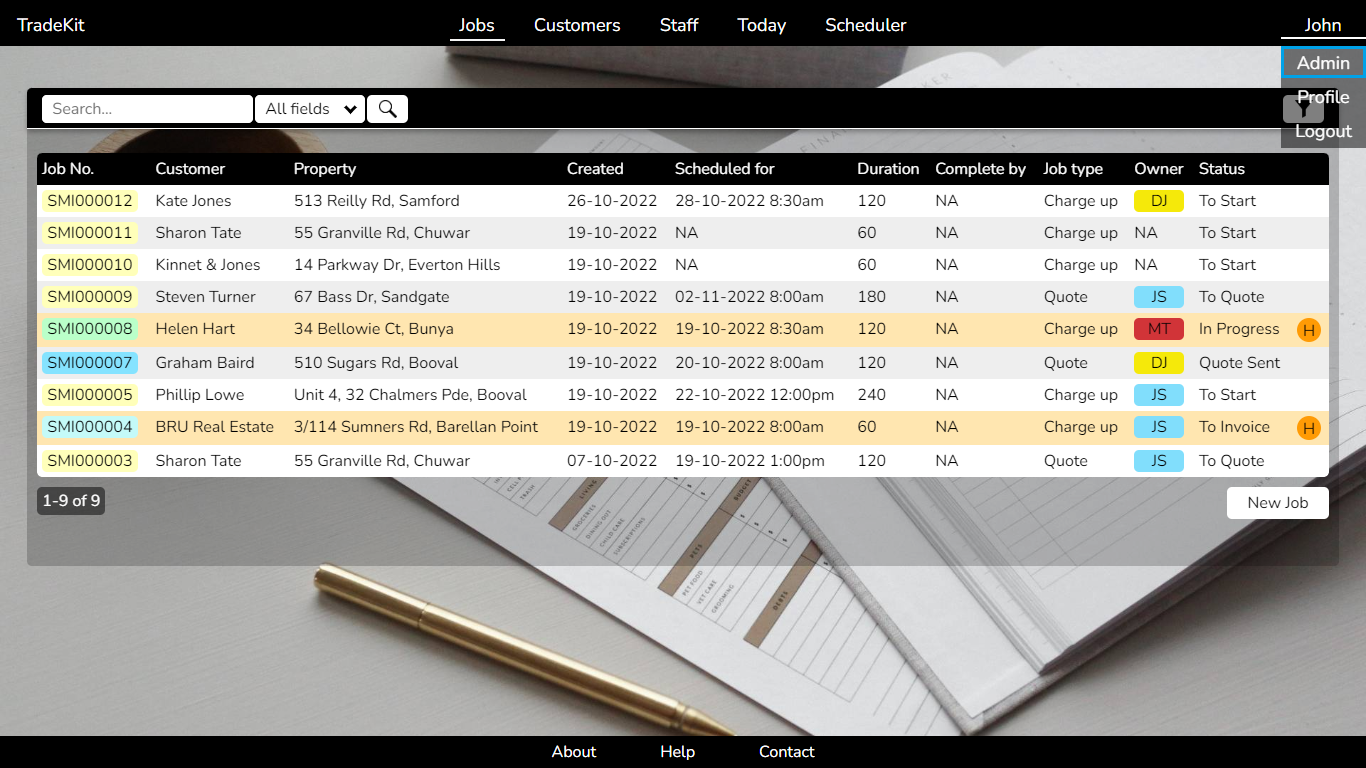Click the To Invoice status
This screenshot has height=768, width=1366.
coord(1234,427)
